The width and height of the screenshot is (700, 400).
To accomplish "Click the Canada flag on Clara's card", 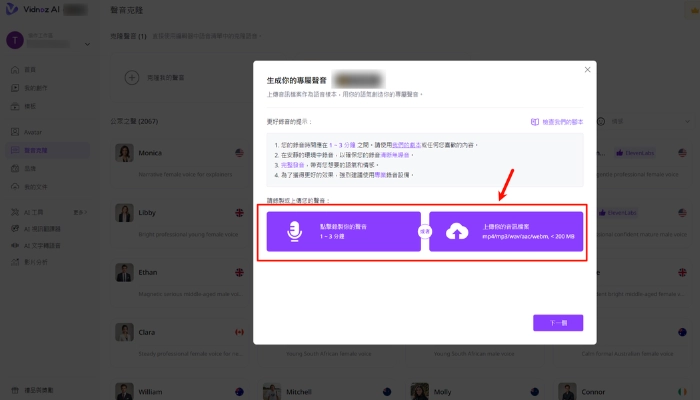I will [239, 332].
